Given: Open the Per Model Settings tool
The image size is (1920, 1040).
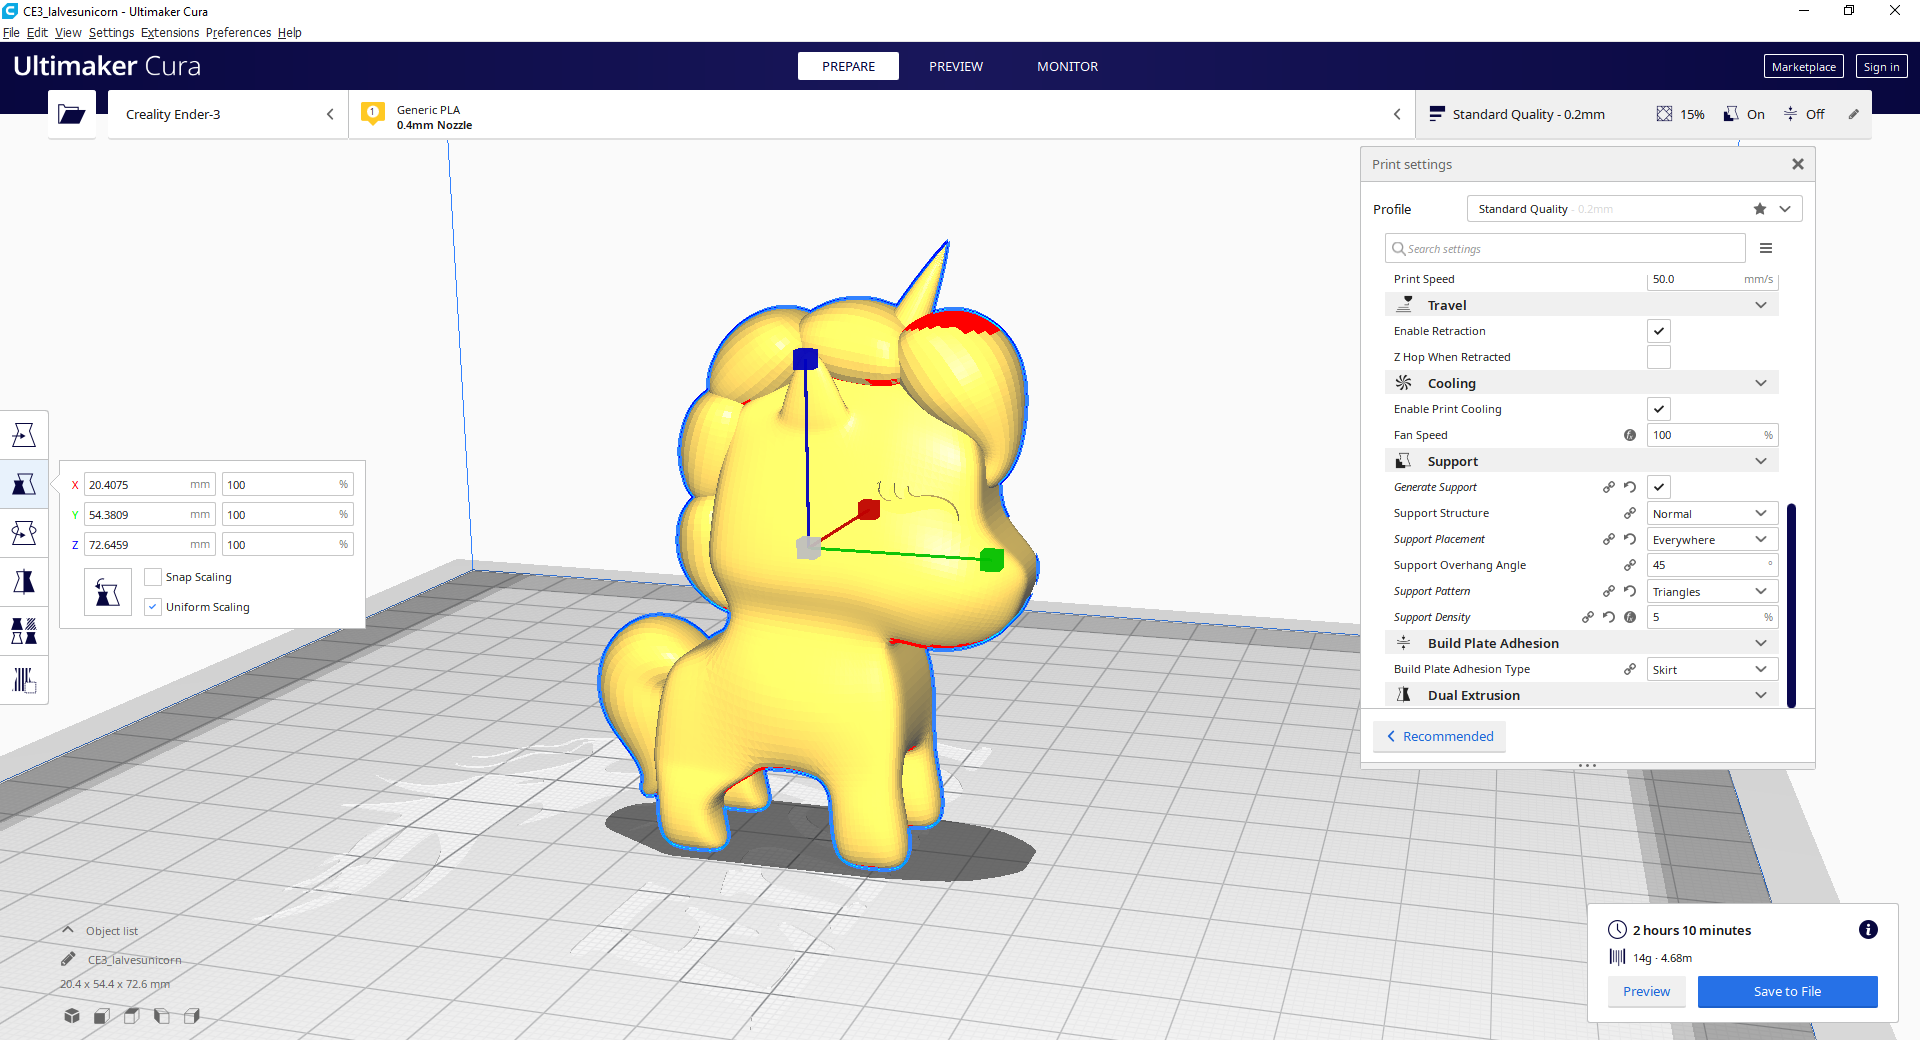Looking at the screenshot, I should click(x=24, y=631).
